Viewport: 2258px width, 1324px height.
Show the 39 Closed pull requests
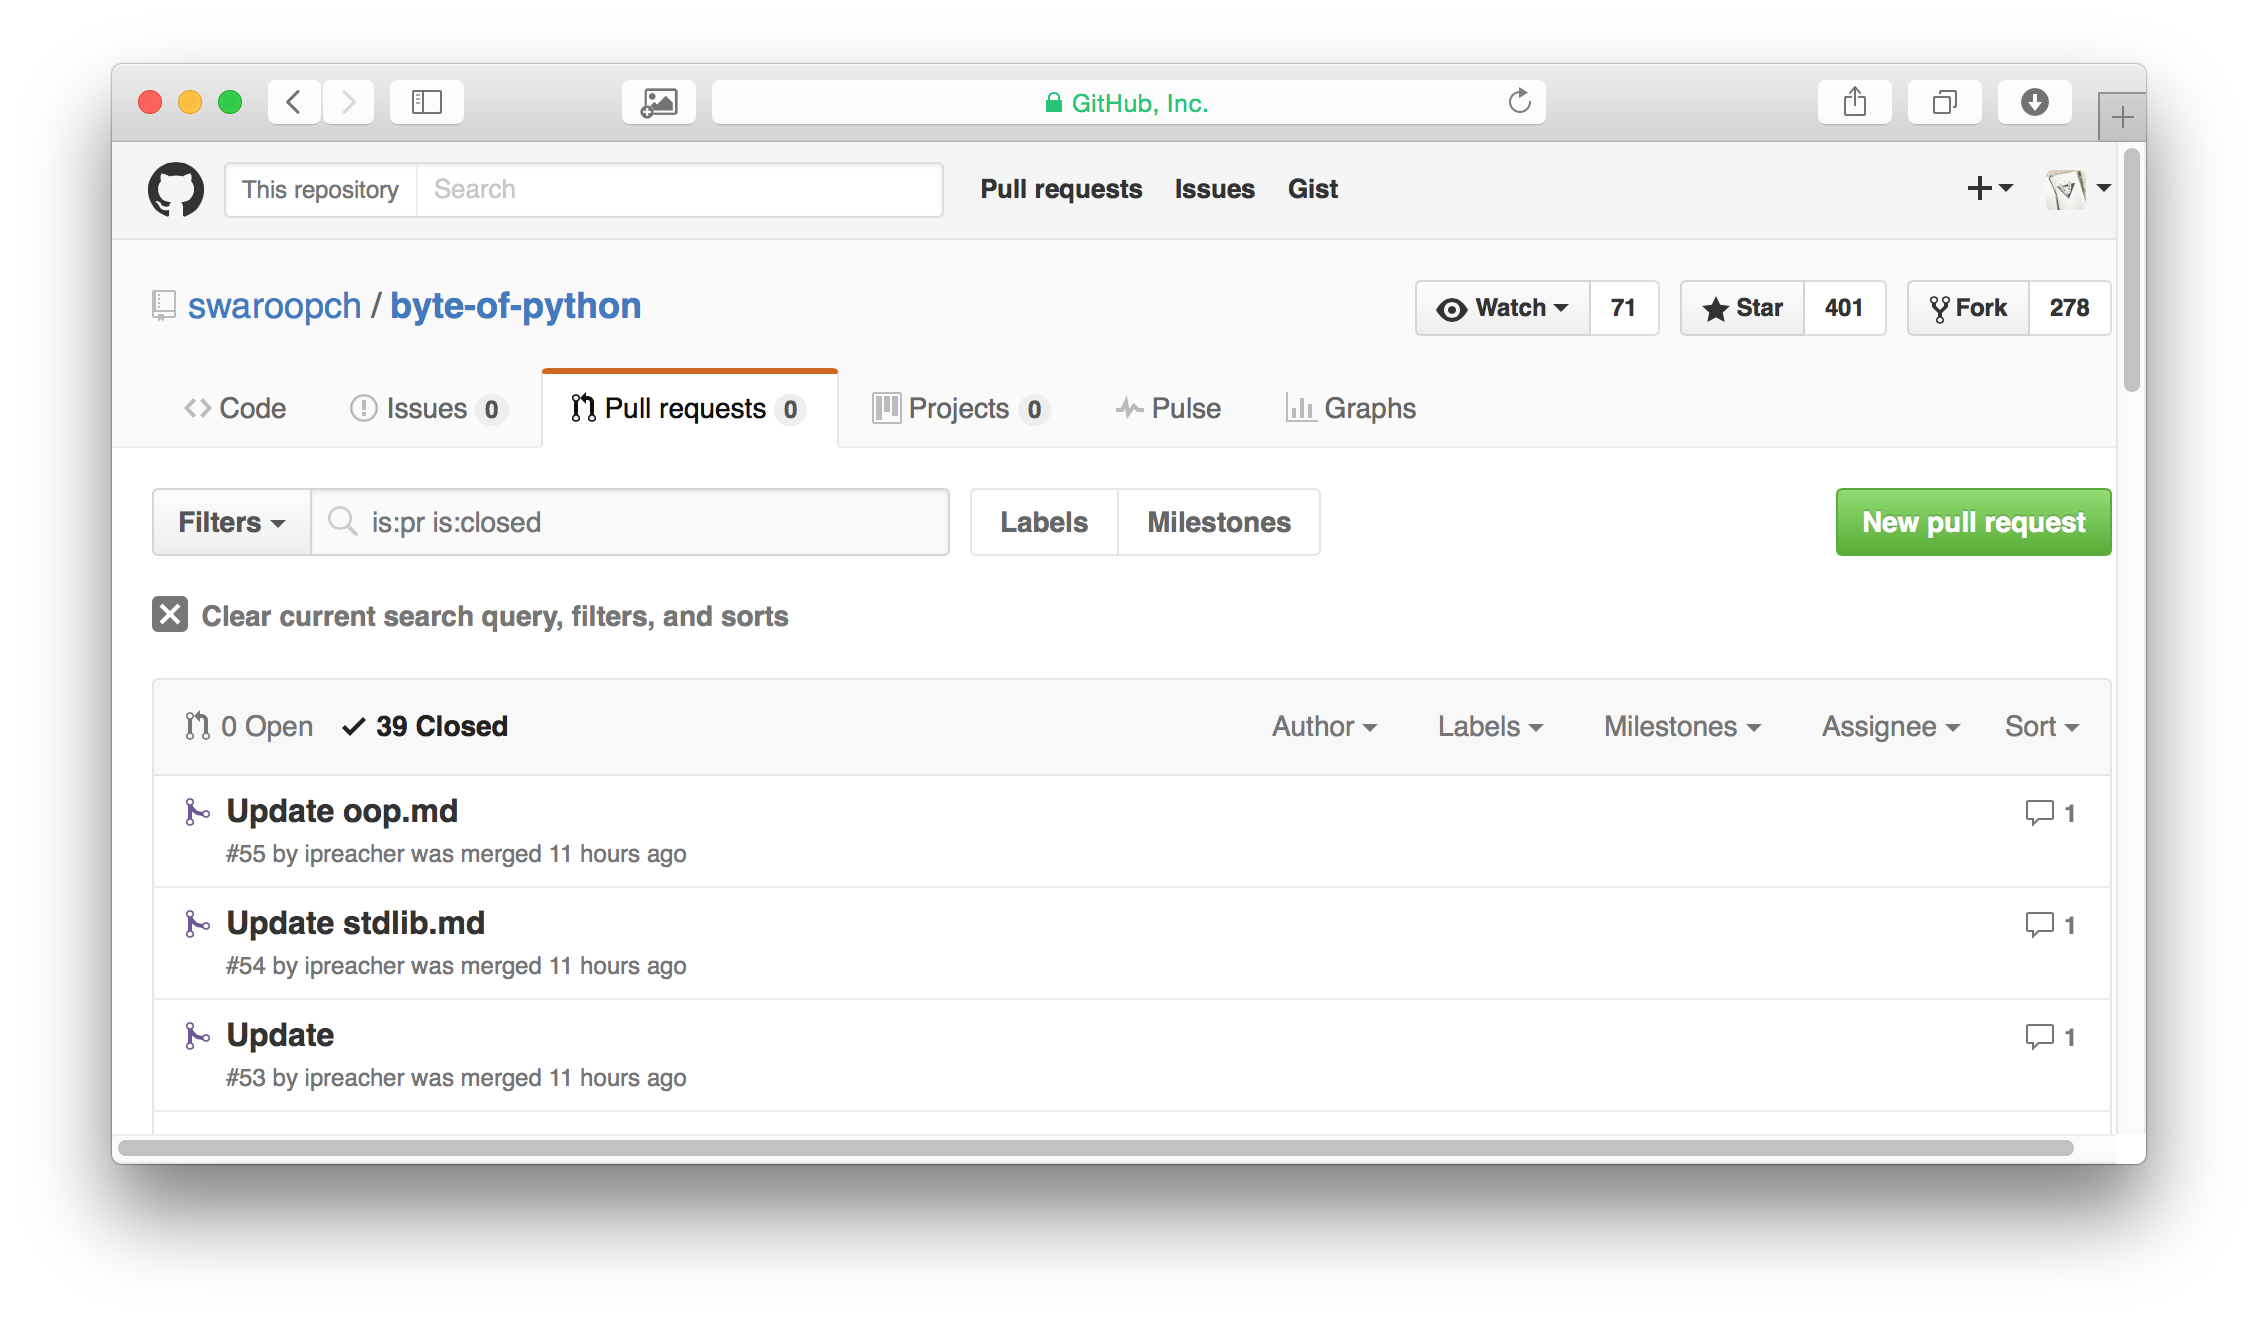tap(426, 726)
